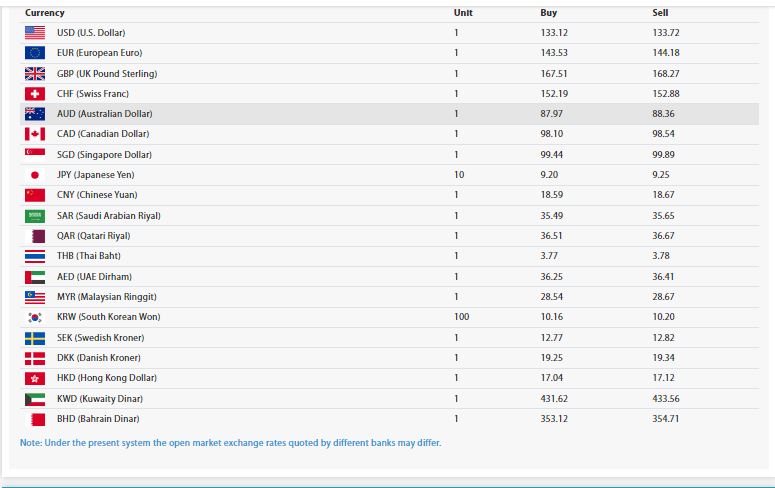The width and height of the screenshot is (775, 488).
Task: Click the Currency column header
Action: (x=45, y=13)
